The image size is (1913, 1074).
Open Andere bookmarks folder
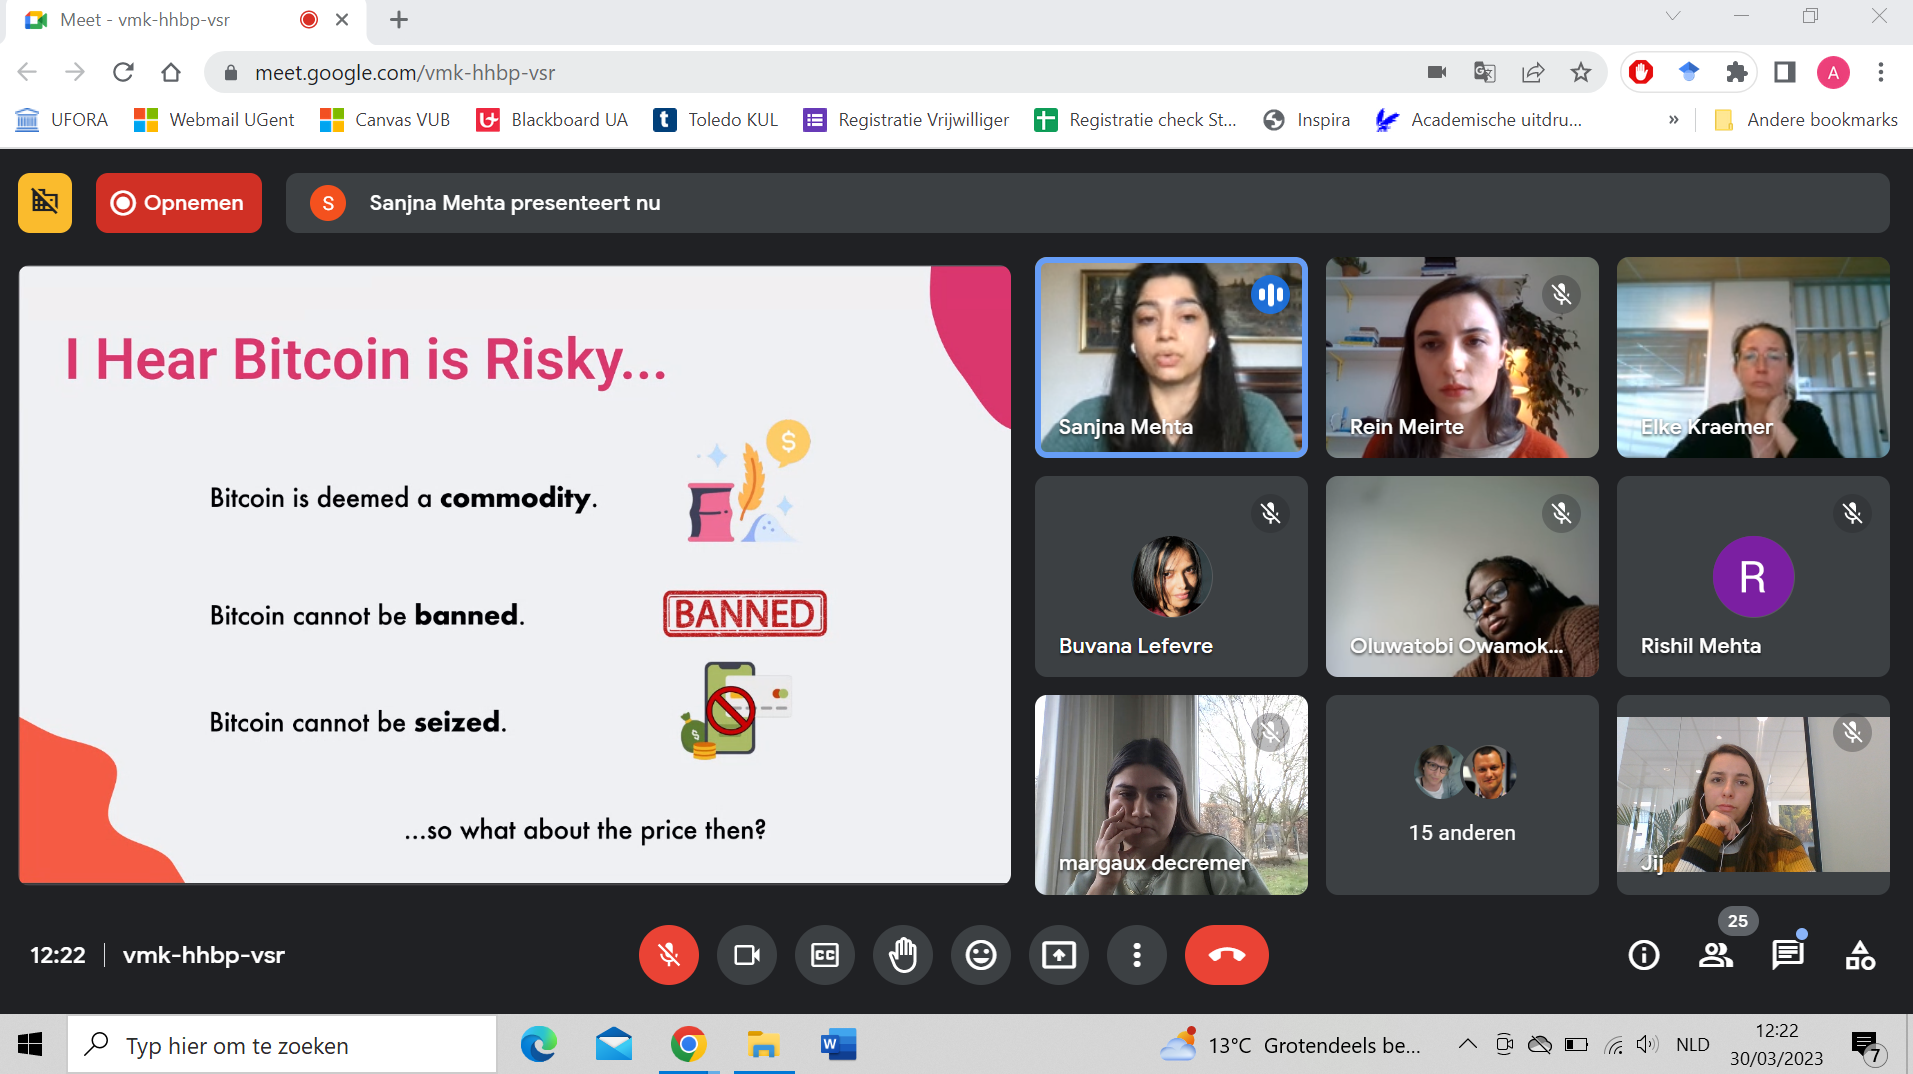pyautogui.click(x=1806, y=120)
